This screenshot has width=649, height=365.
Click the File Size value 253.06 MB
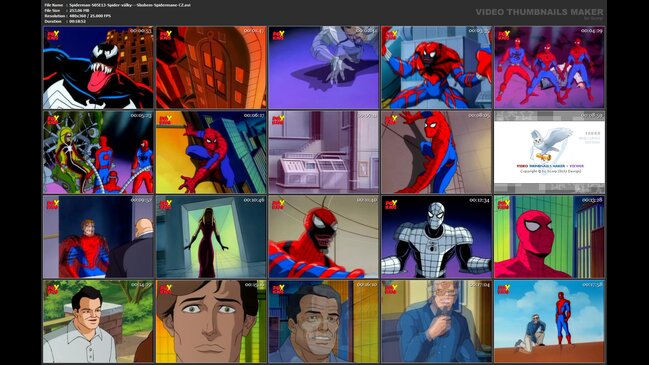pos(79,10)
